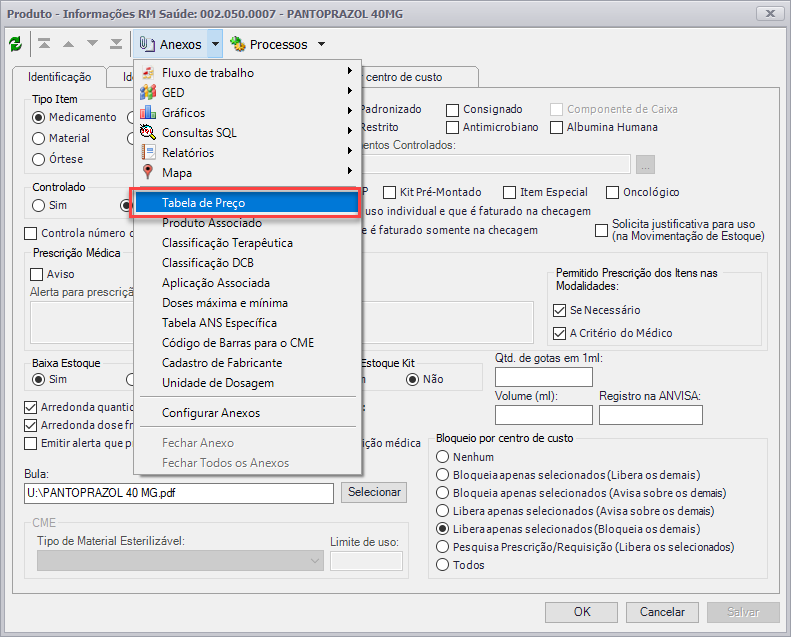Click the Processos gears icon

[237, 44]
